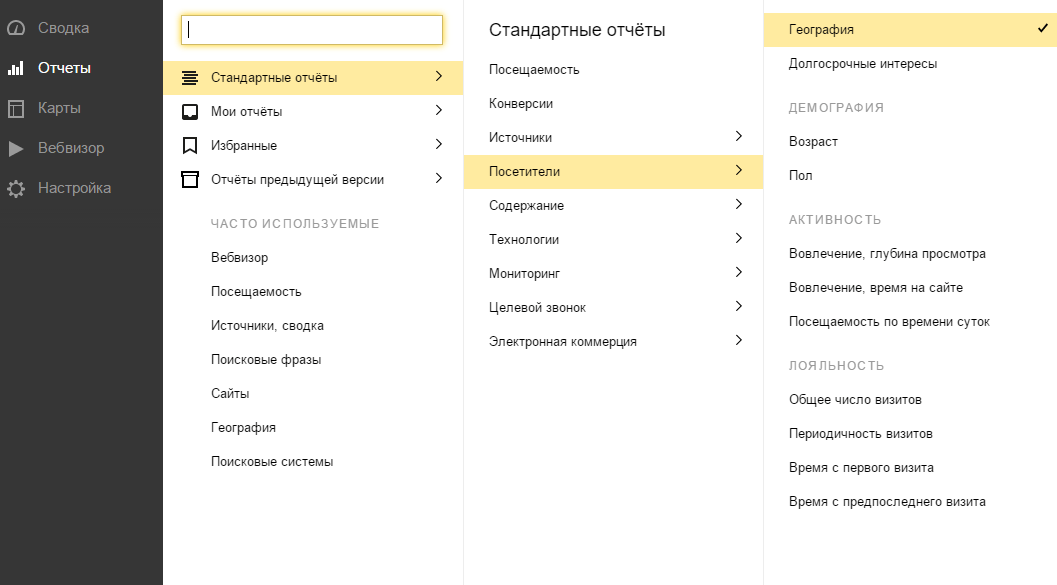This screenshot has width=1057, height=585.
Task: Expand Электронная коммерция submenu chevron
Action: 739,340
